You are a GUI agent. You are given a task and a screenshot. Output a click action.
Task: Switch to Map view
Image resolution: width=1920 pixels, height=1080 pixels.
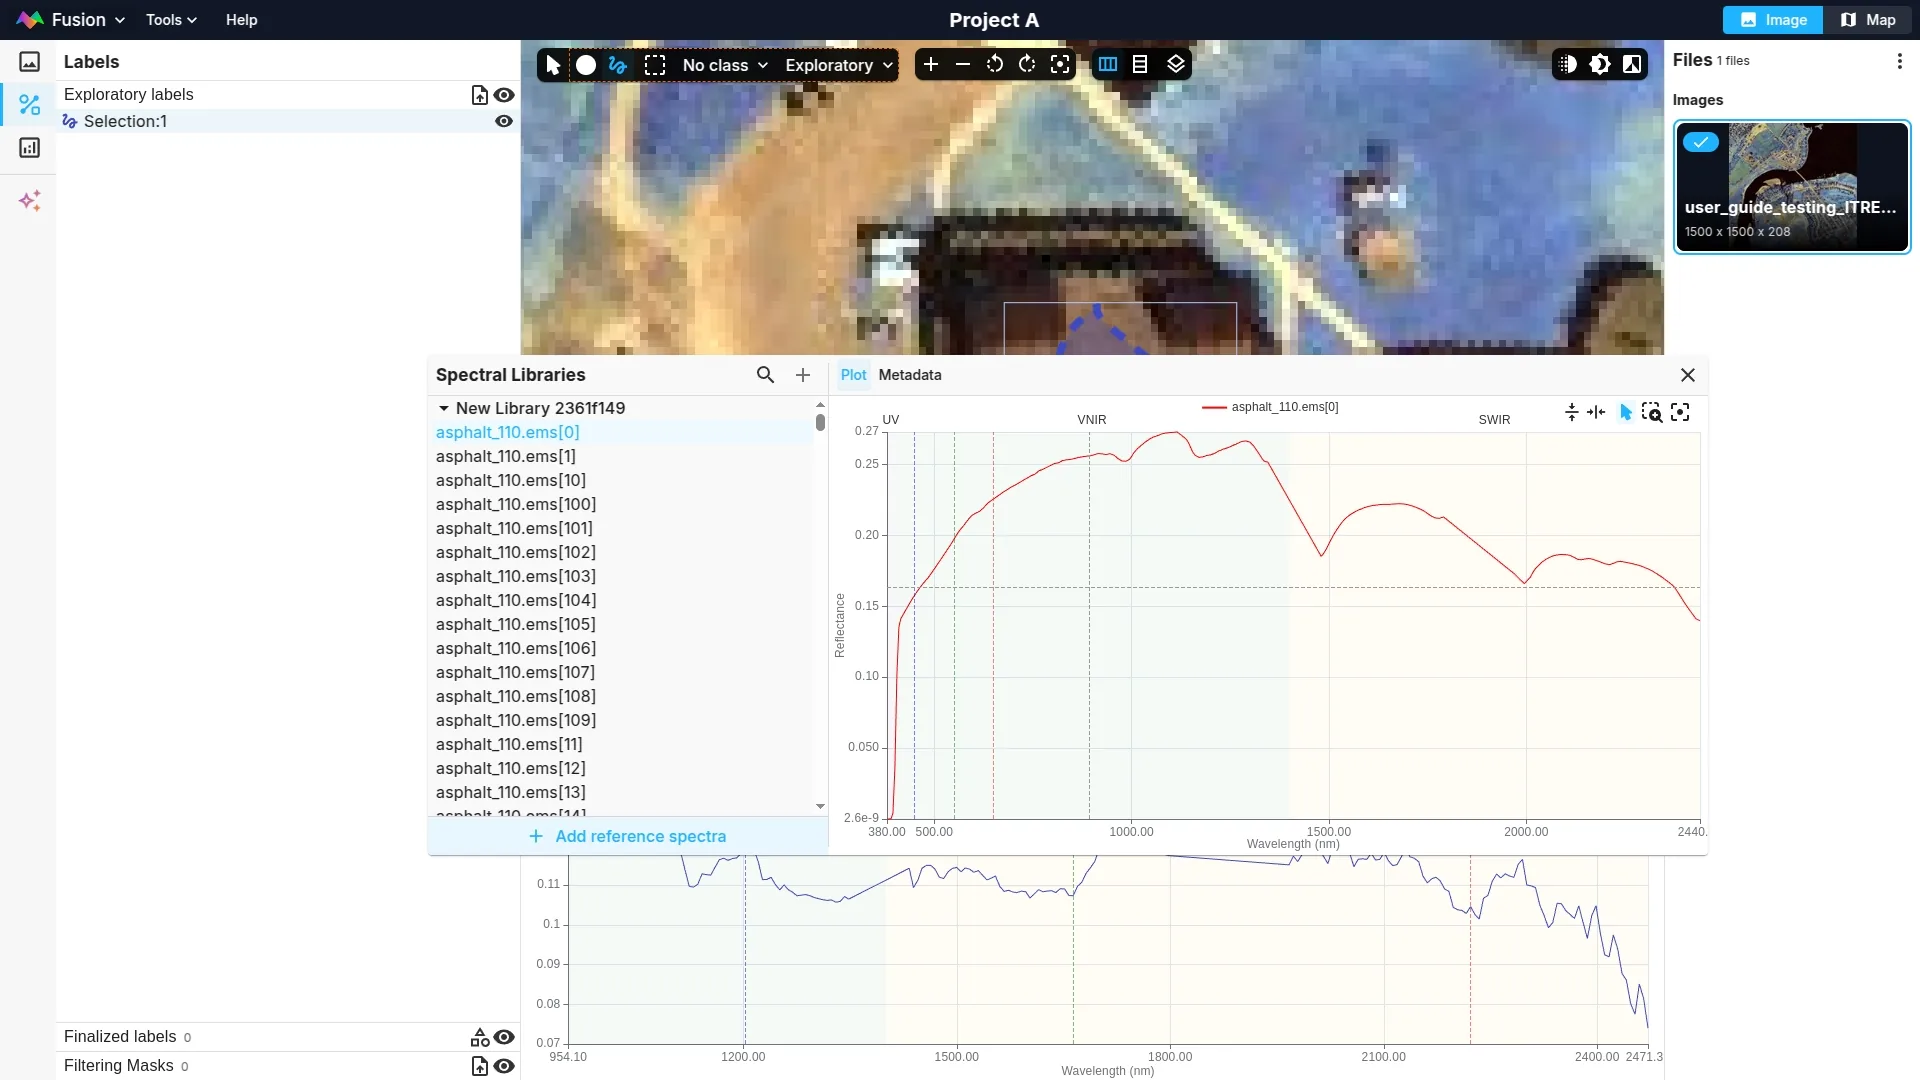pyautogui.click(x=1868, y=20)
